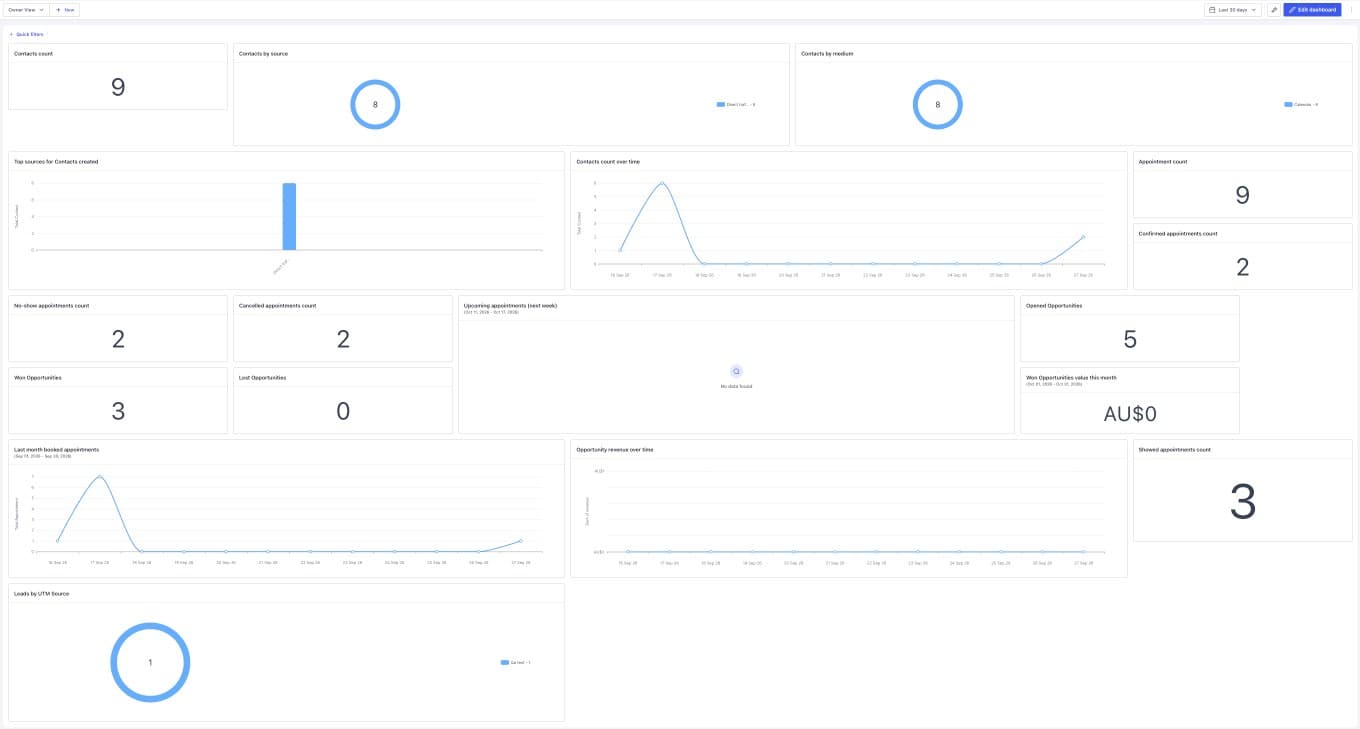The height and width of the screenshot is (729, 1360).
Task: Click the Contacts by source donut chart
Action: 375,104
